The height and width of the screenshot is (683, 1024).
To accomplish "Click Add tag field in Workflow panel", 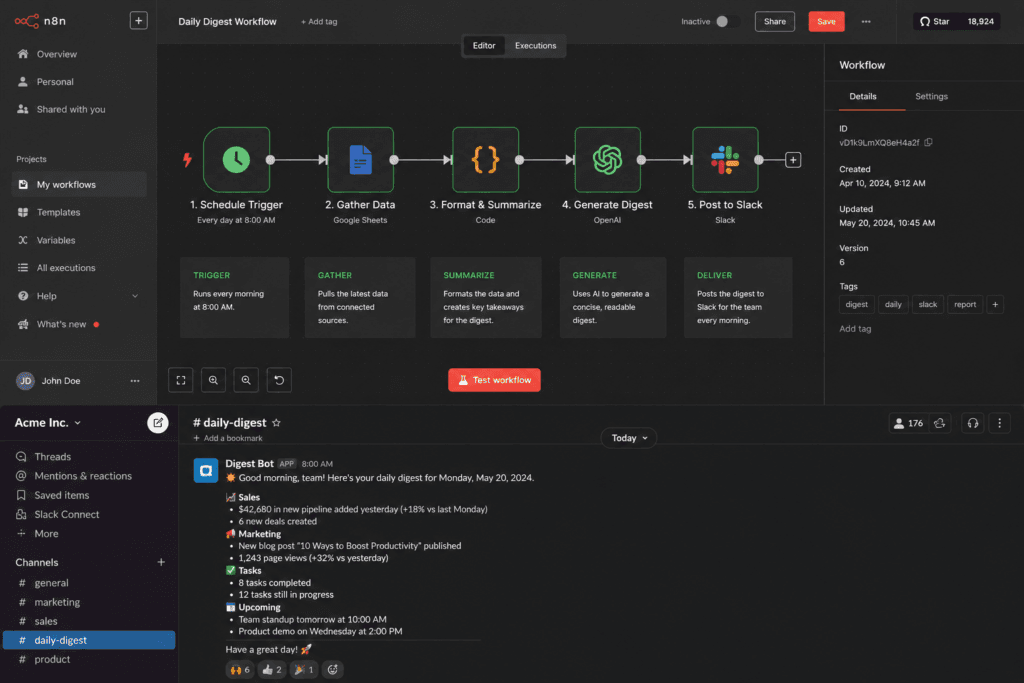I will [855, 328].
